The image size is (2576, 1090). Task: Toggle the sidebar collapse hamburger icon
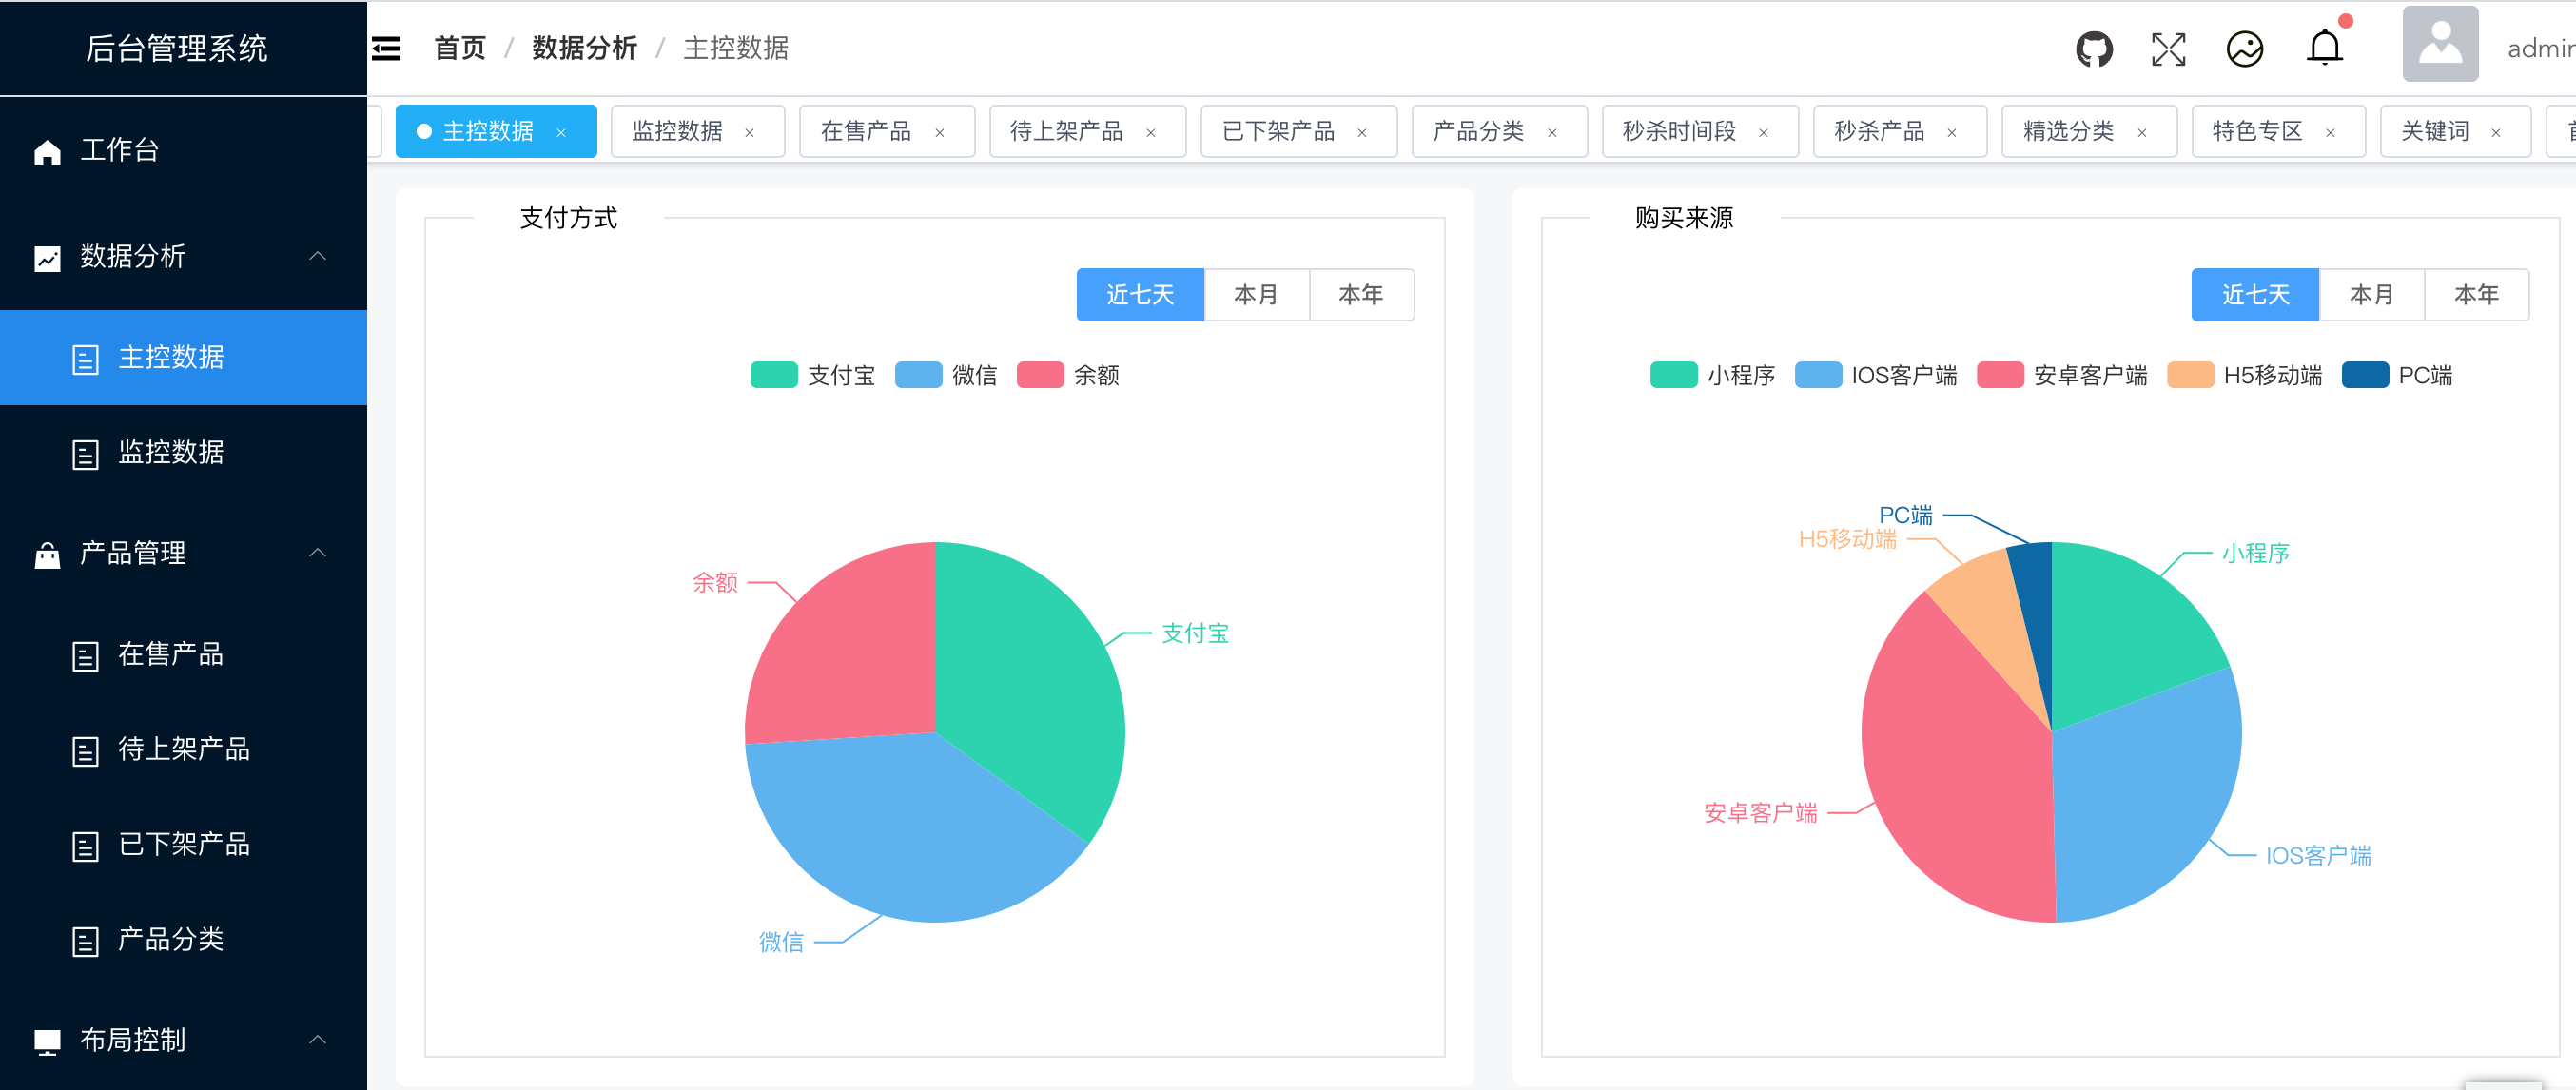[386, 48]
